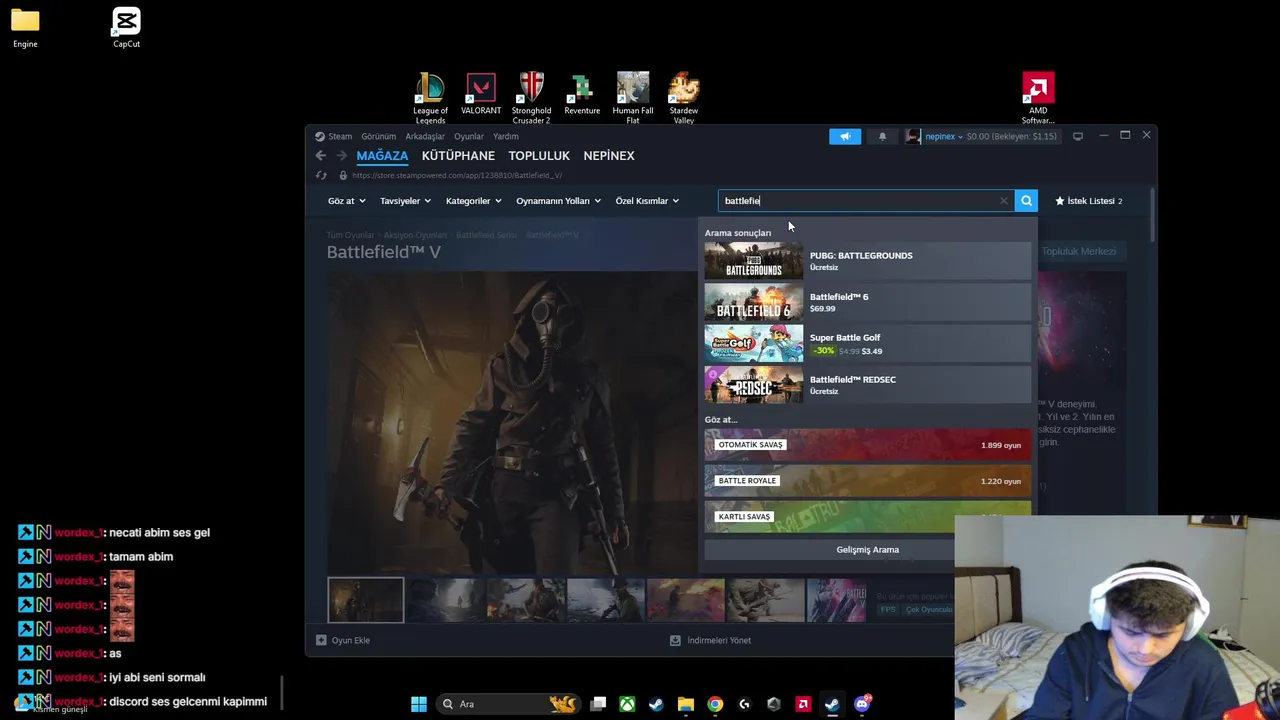The width and height of the screenshot is (1280, 720).
Task: Open nepinex account dropdown
Action: coord(944,136)
